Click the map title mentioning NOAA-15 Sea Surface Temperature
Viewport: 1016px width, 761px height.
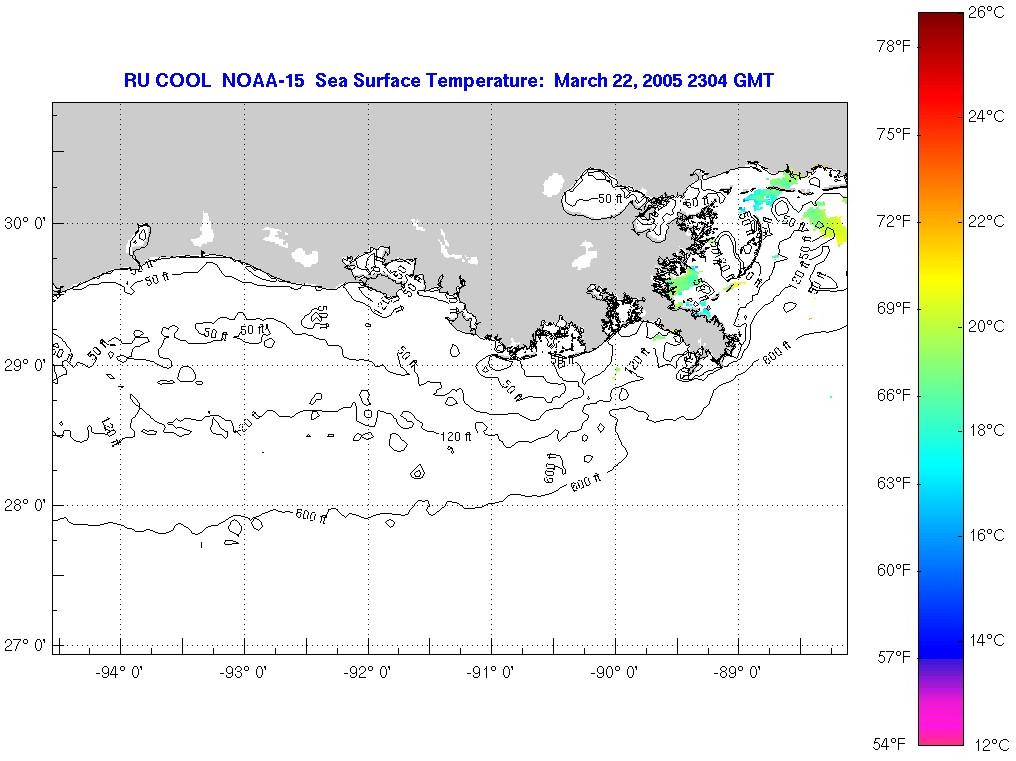pos(448,80)
